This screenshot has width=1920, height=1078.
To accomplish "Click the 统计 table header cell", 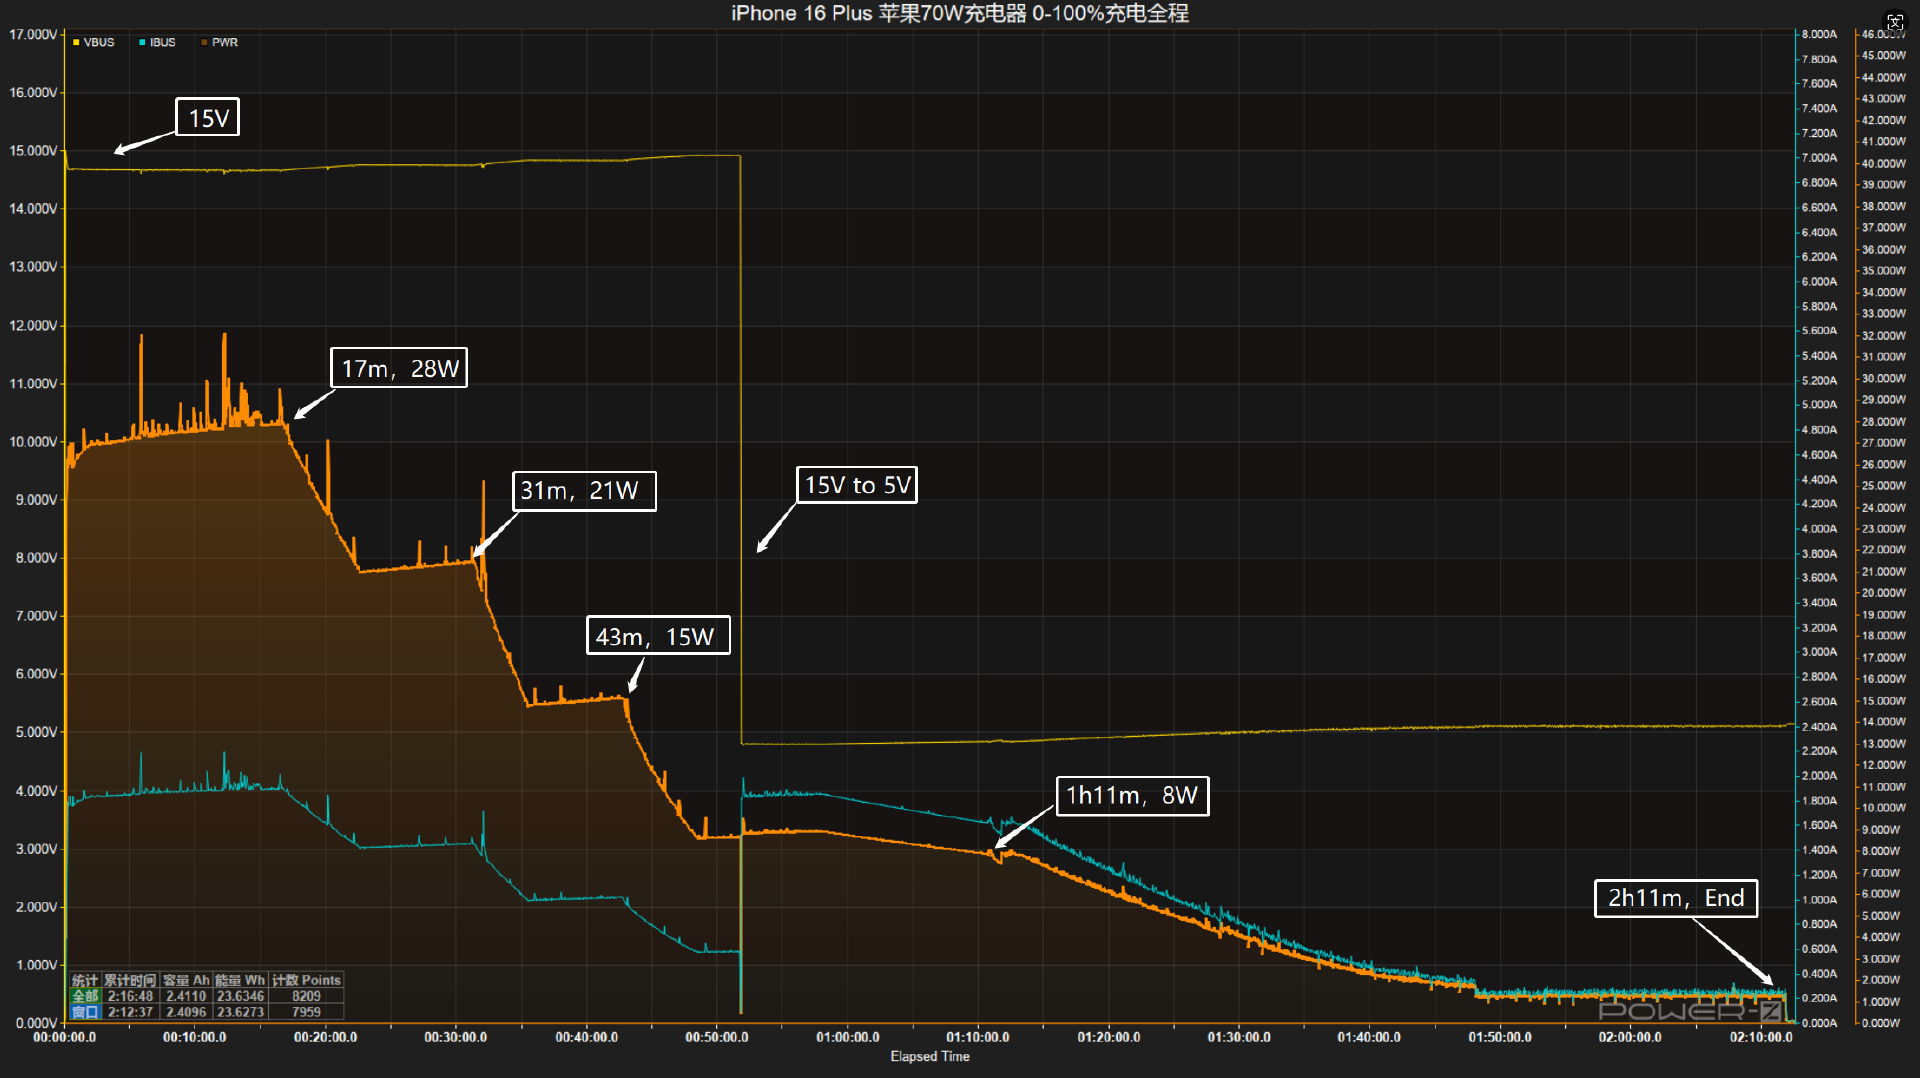I will (x=85, y=980).
